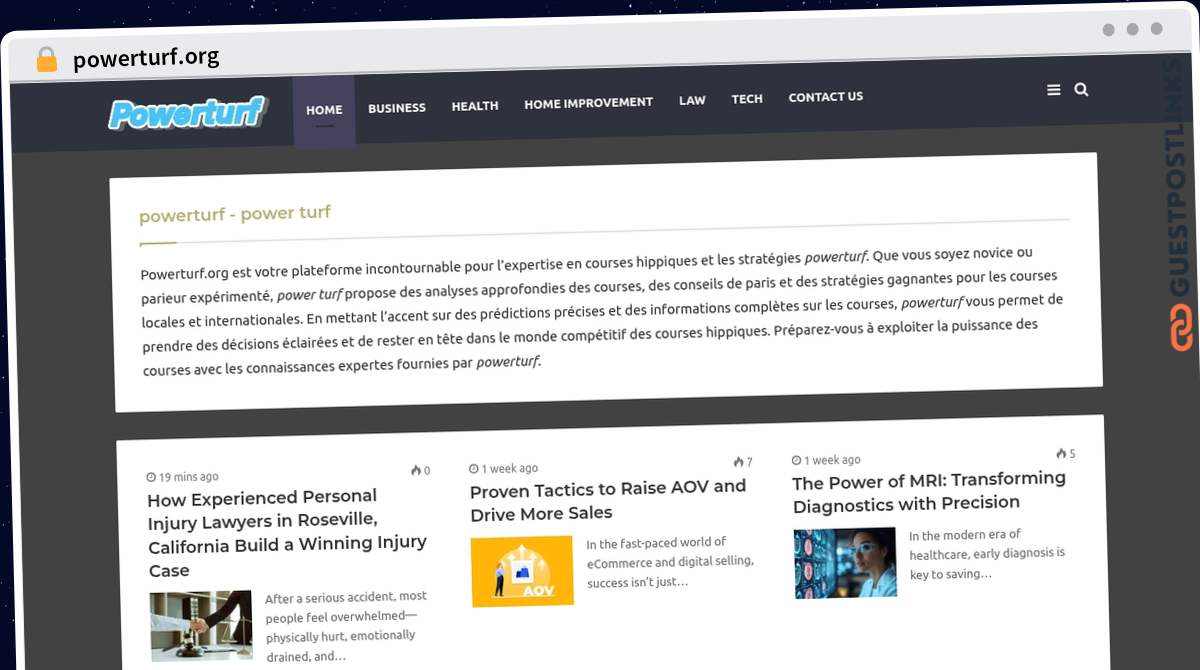Image resolution: width=1200 pixels, height=670 pixels.
Task: Open the Health category
Action: (x=475, y=106)
